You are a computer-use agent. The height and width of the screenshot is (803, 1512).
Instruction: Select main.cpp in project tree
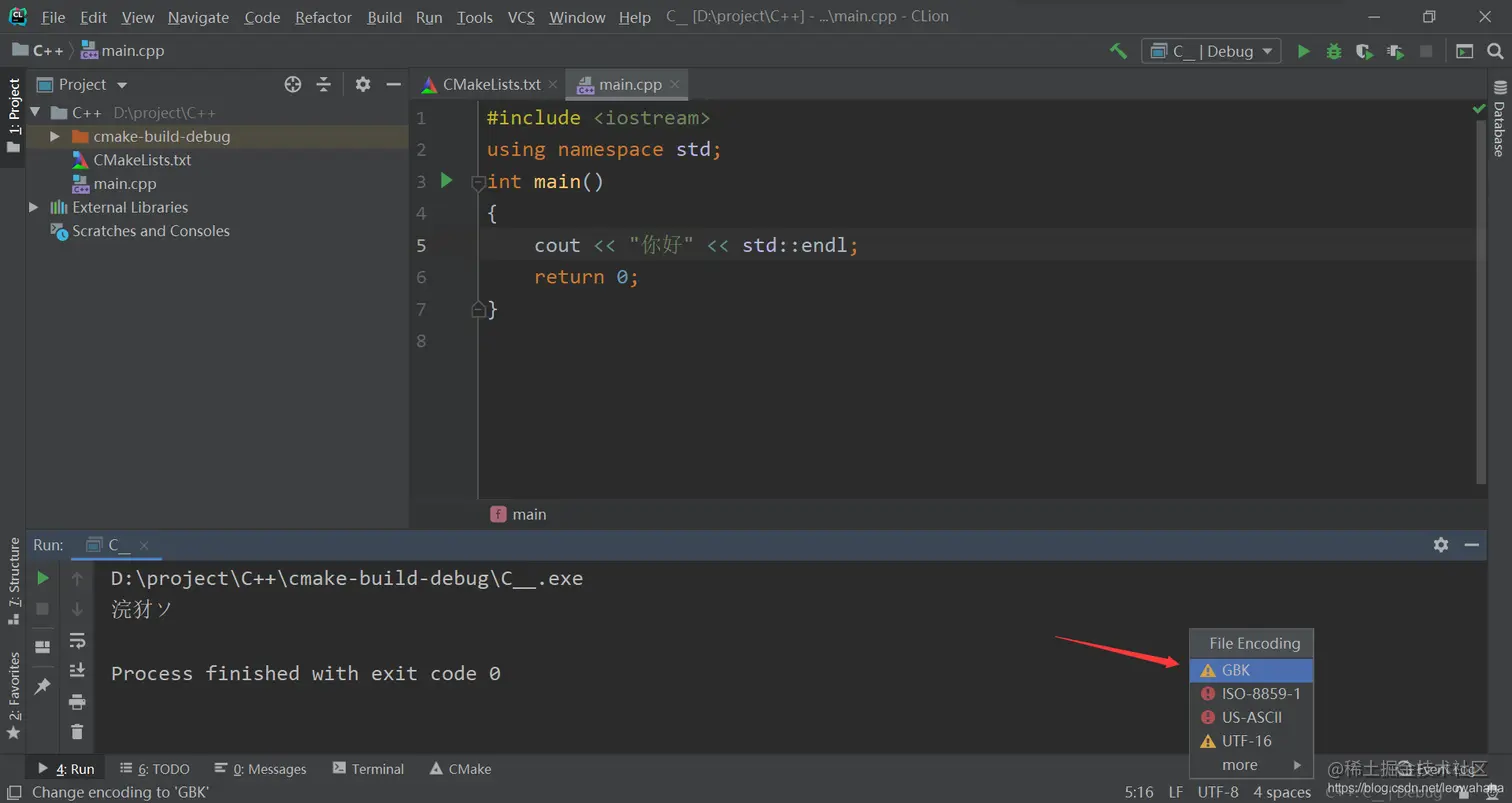point(124,184)
